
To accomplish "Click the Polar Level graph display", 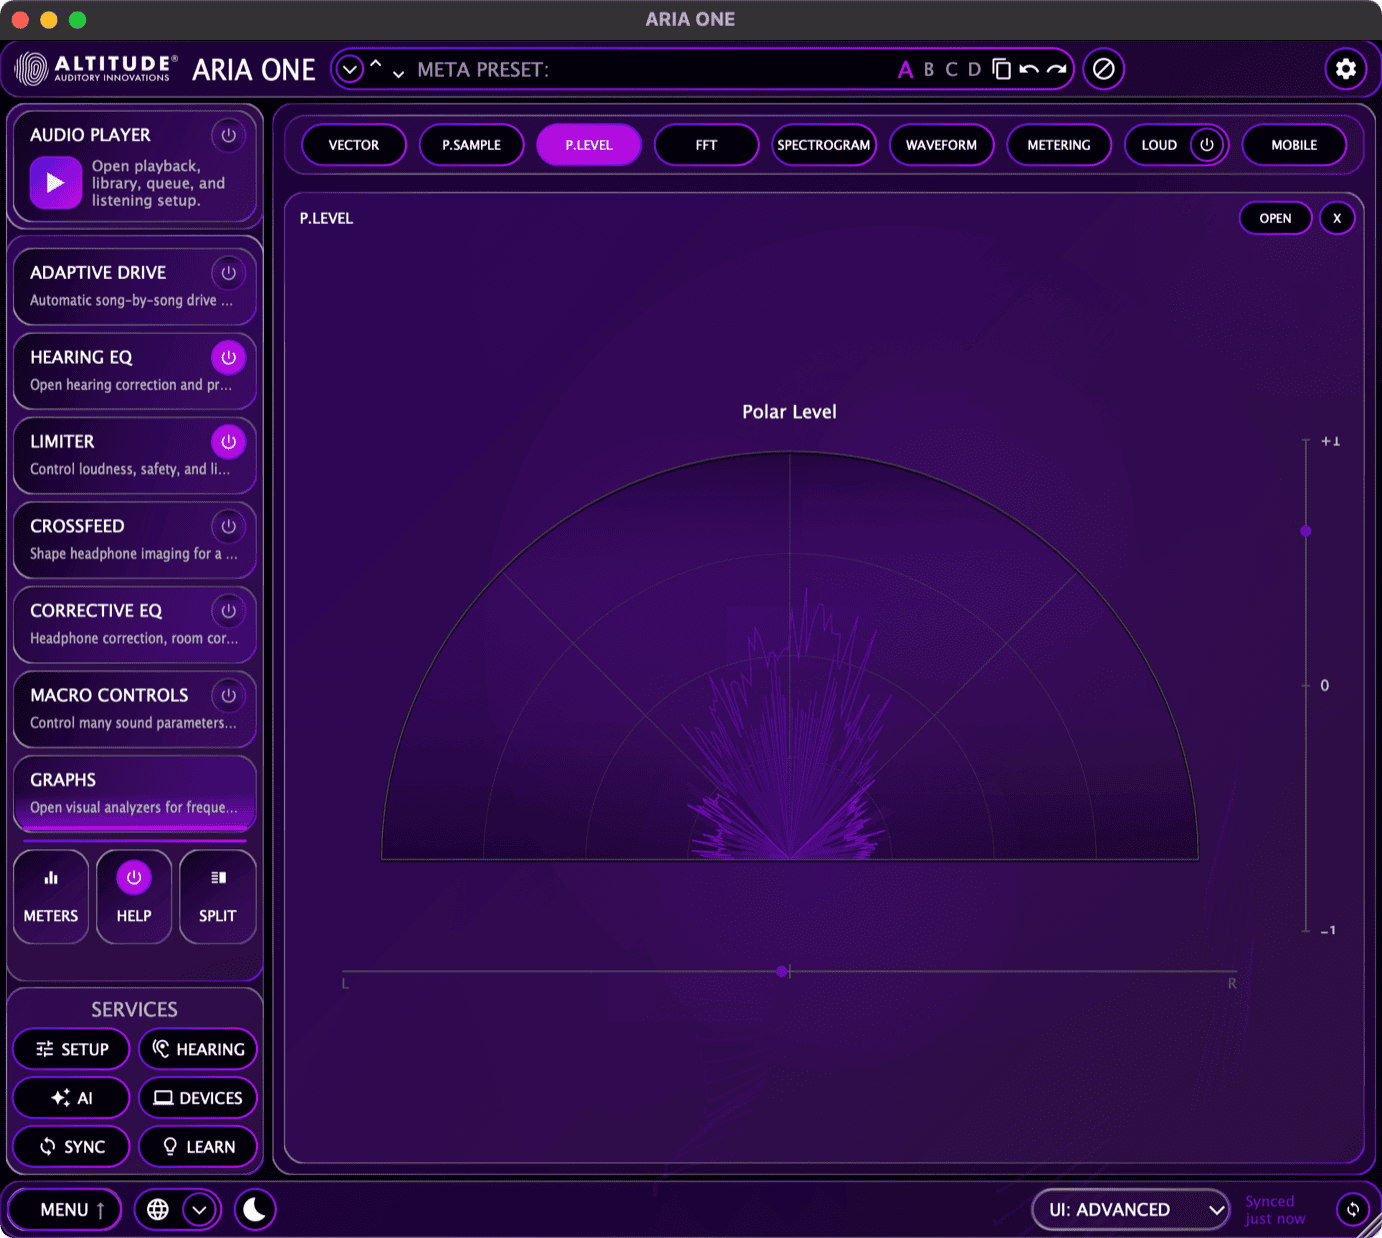I will (790, 656).
